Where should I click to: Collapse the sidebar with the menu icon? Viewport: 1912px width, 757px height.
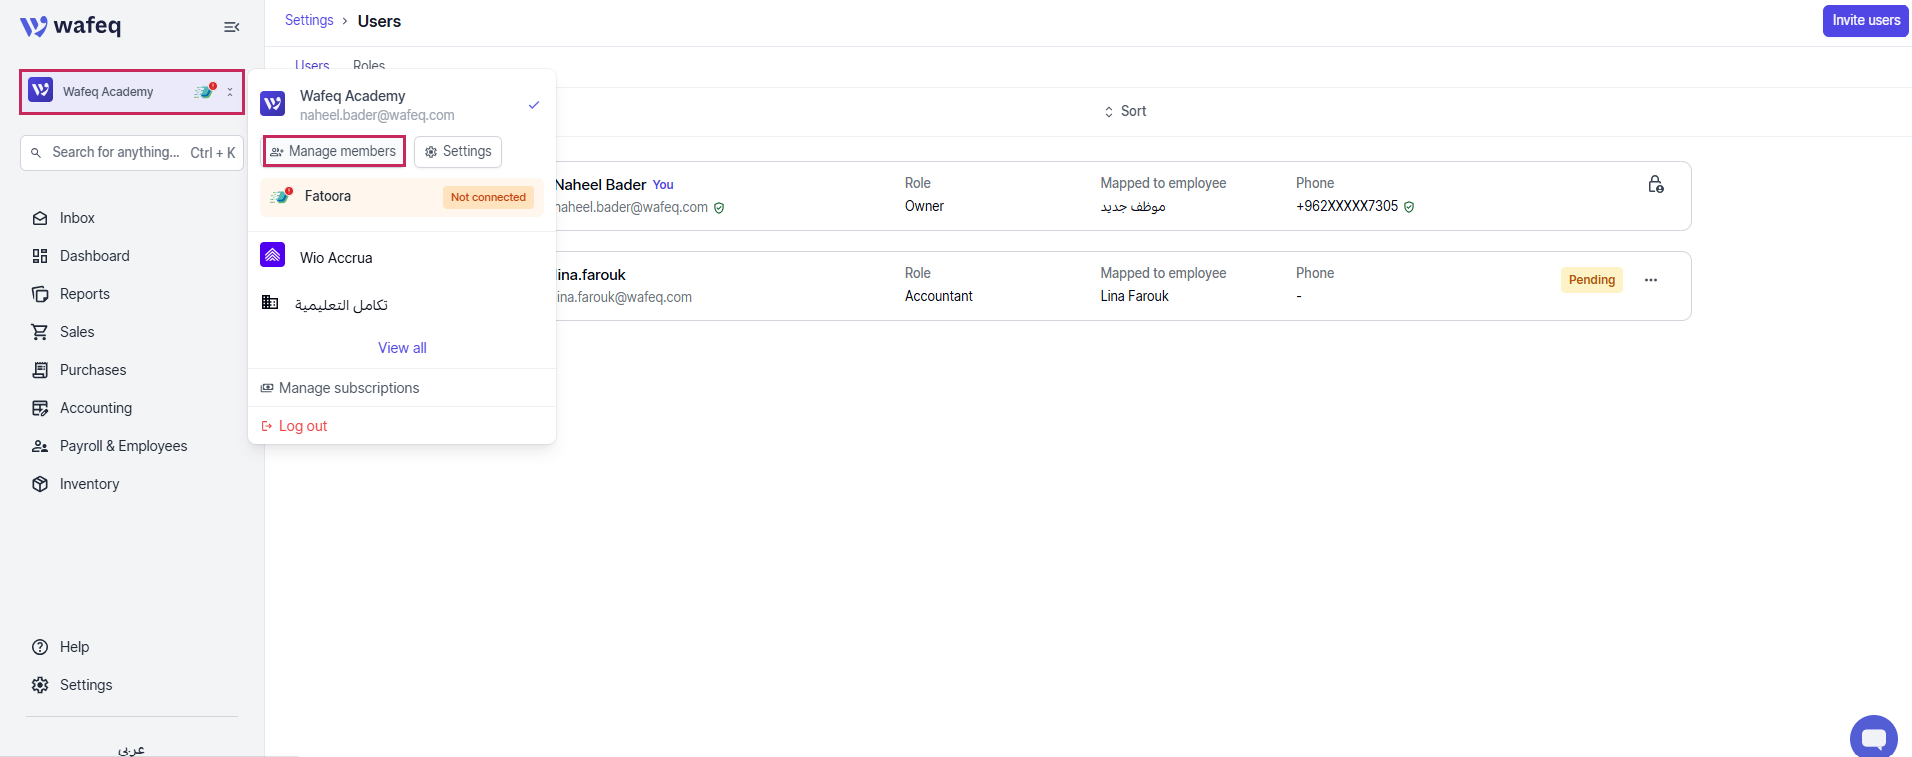[x=231, y=27]
